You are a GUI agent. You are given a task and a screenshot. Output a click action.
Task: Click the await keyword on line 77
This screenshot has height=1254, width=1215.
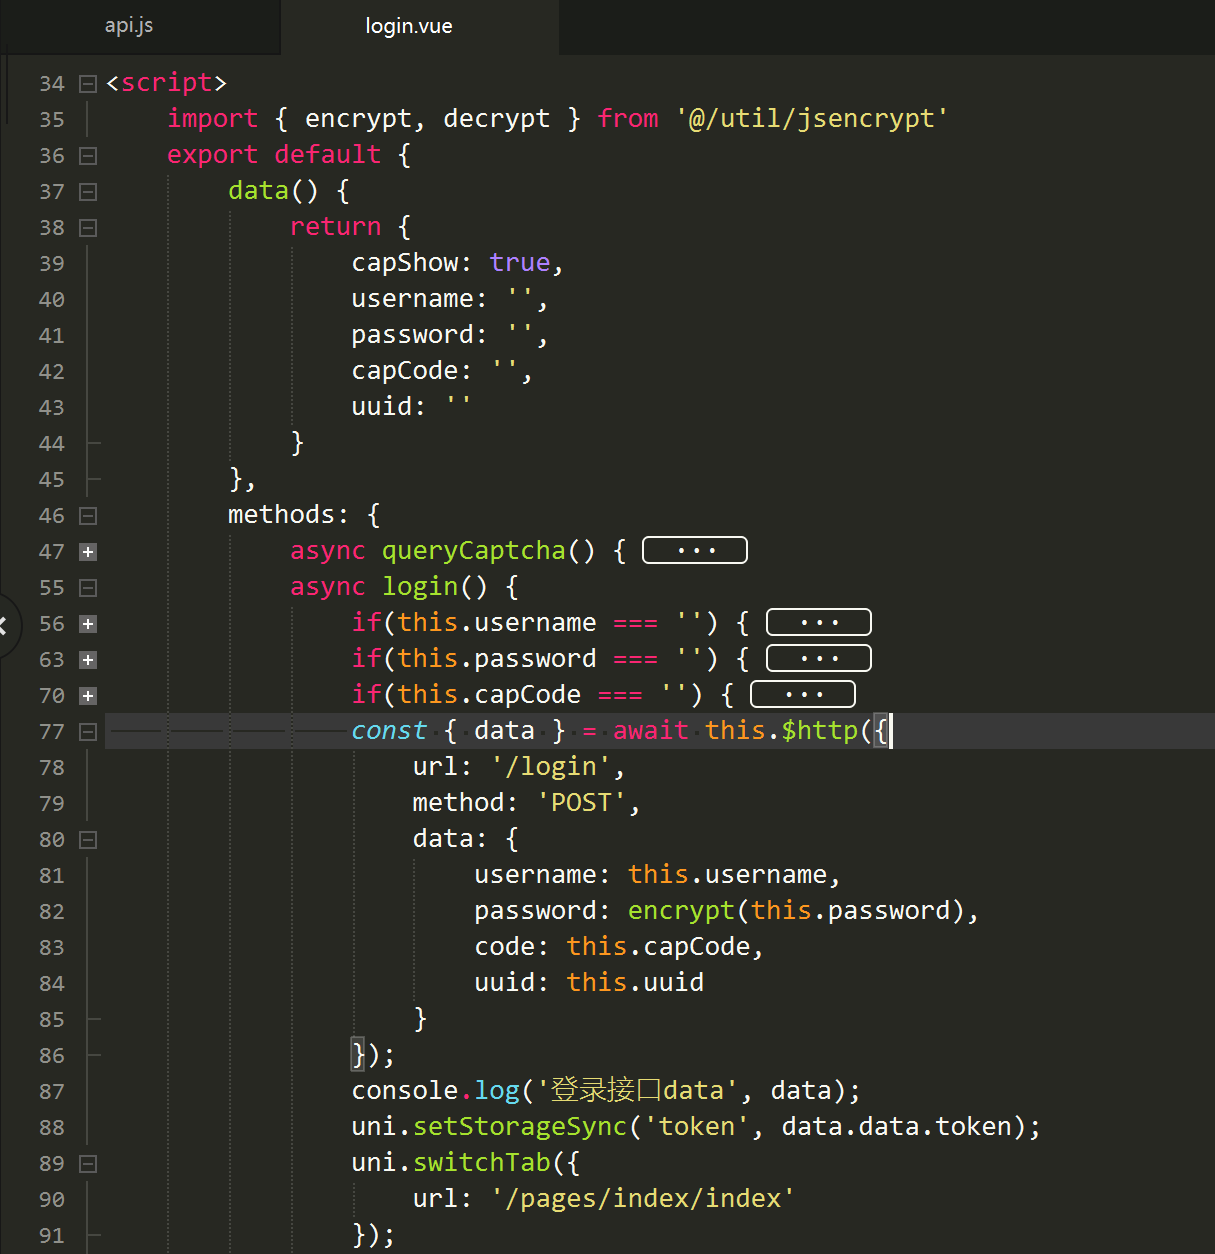pyautogui.click(x=651, y=730)
